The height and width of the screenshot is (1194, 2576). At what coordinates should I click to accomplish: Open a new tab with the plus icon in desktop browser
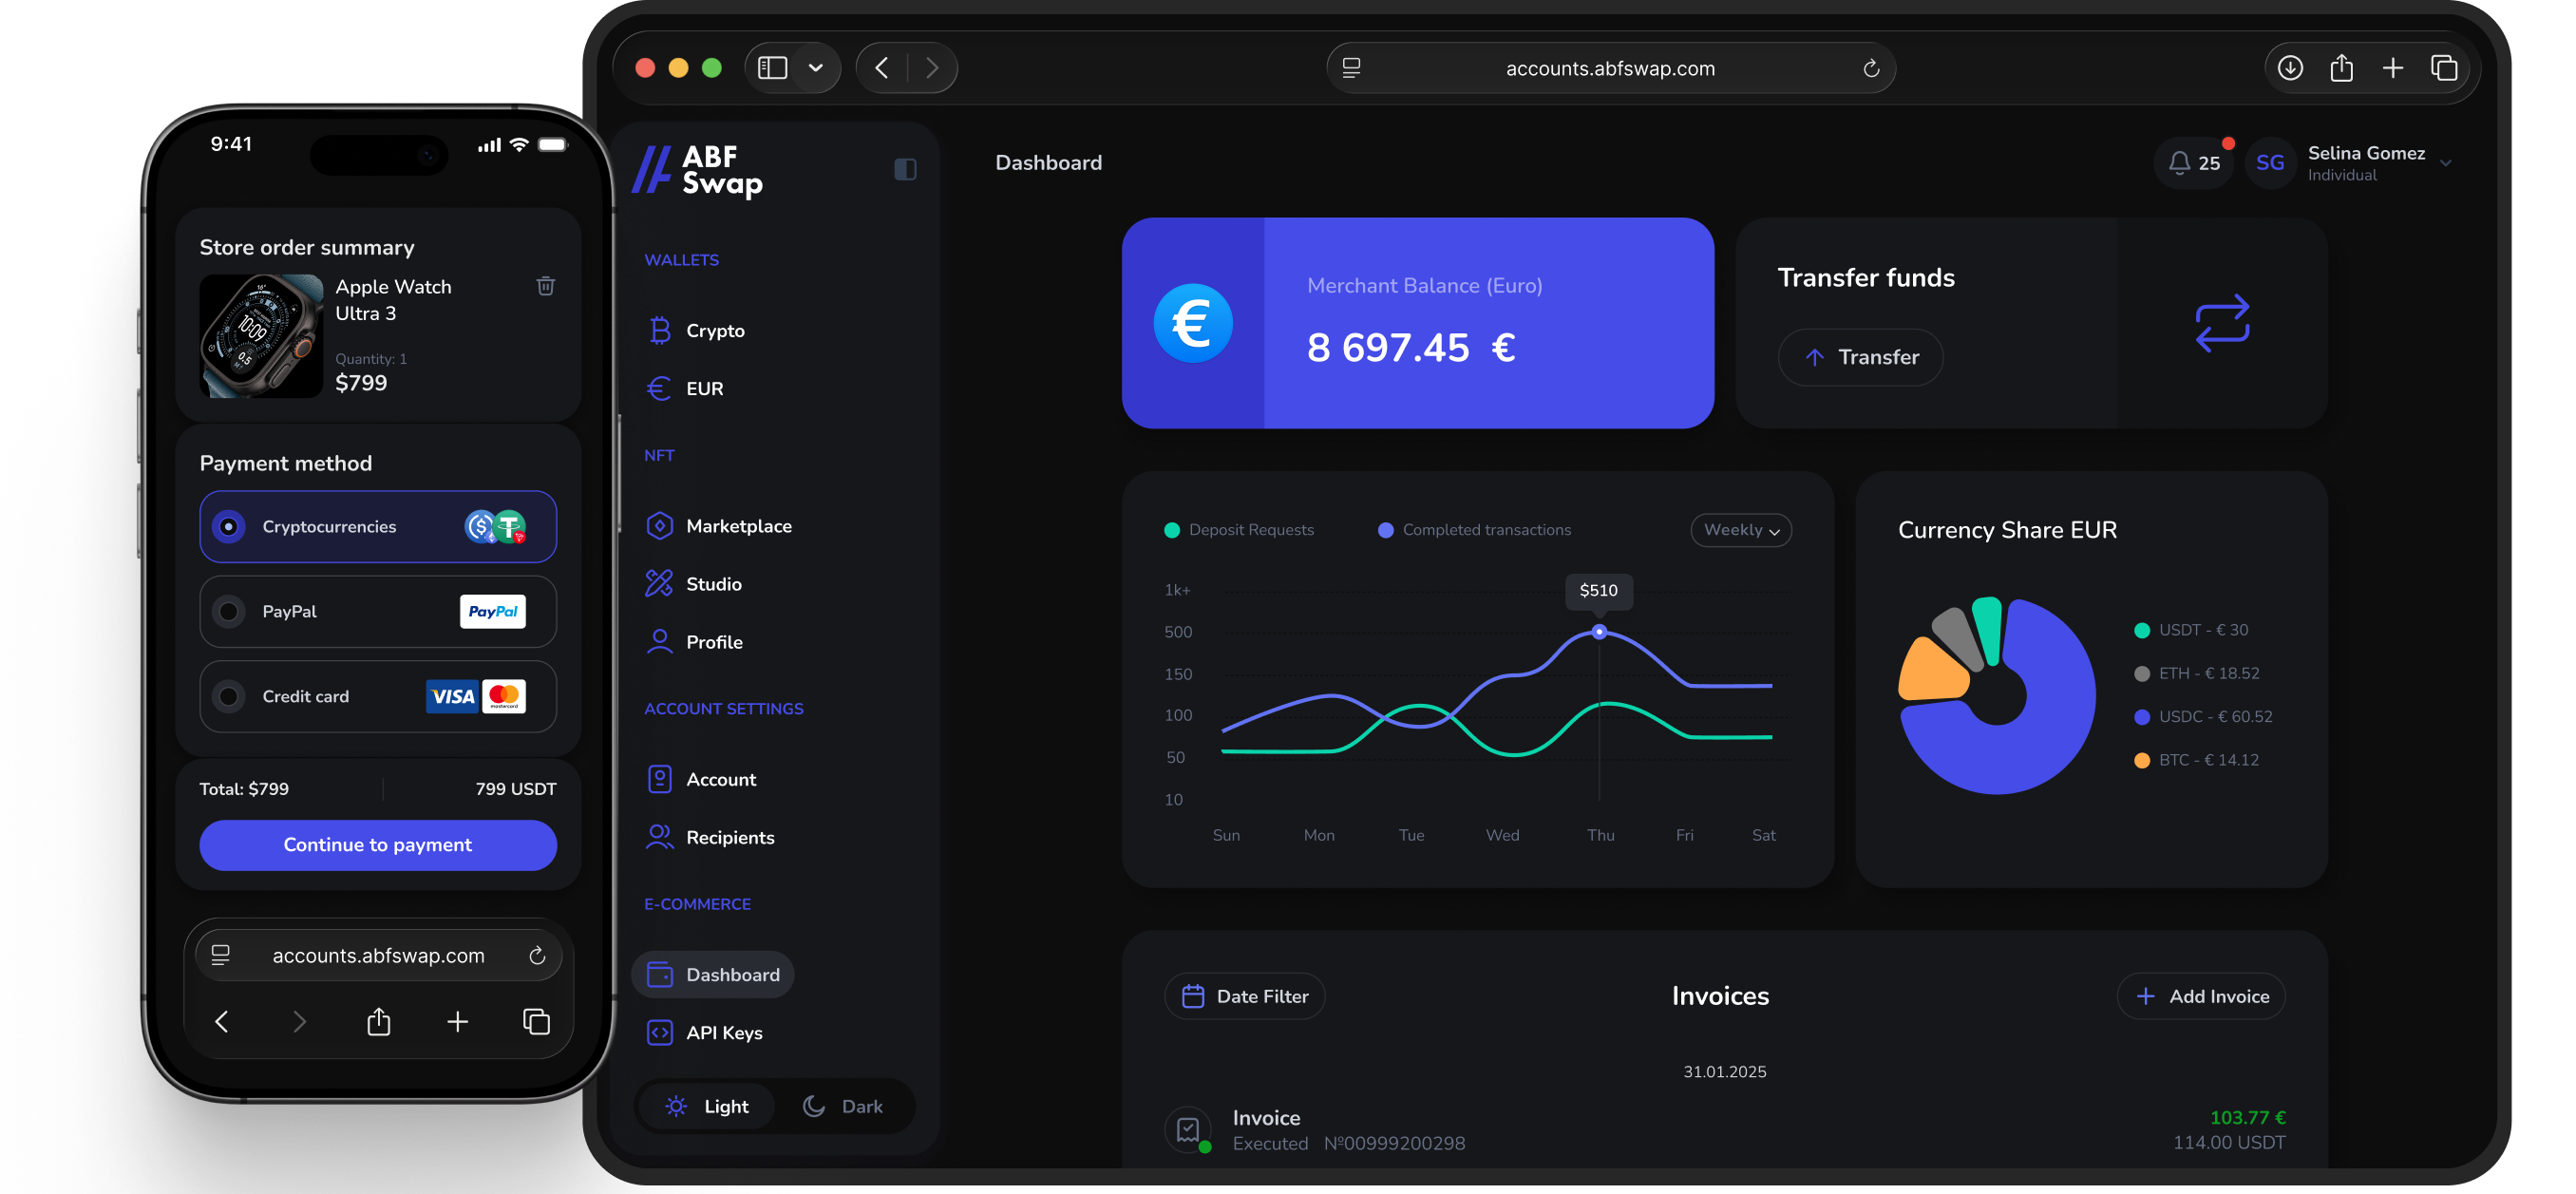click(2392, 68)
